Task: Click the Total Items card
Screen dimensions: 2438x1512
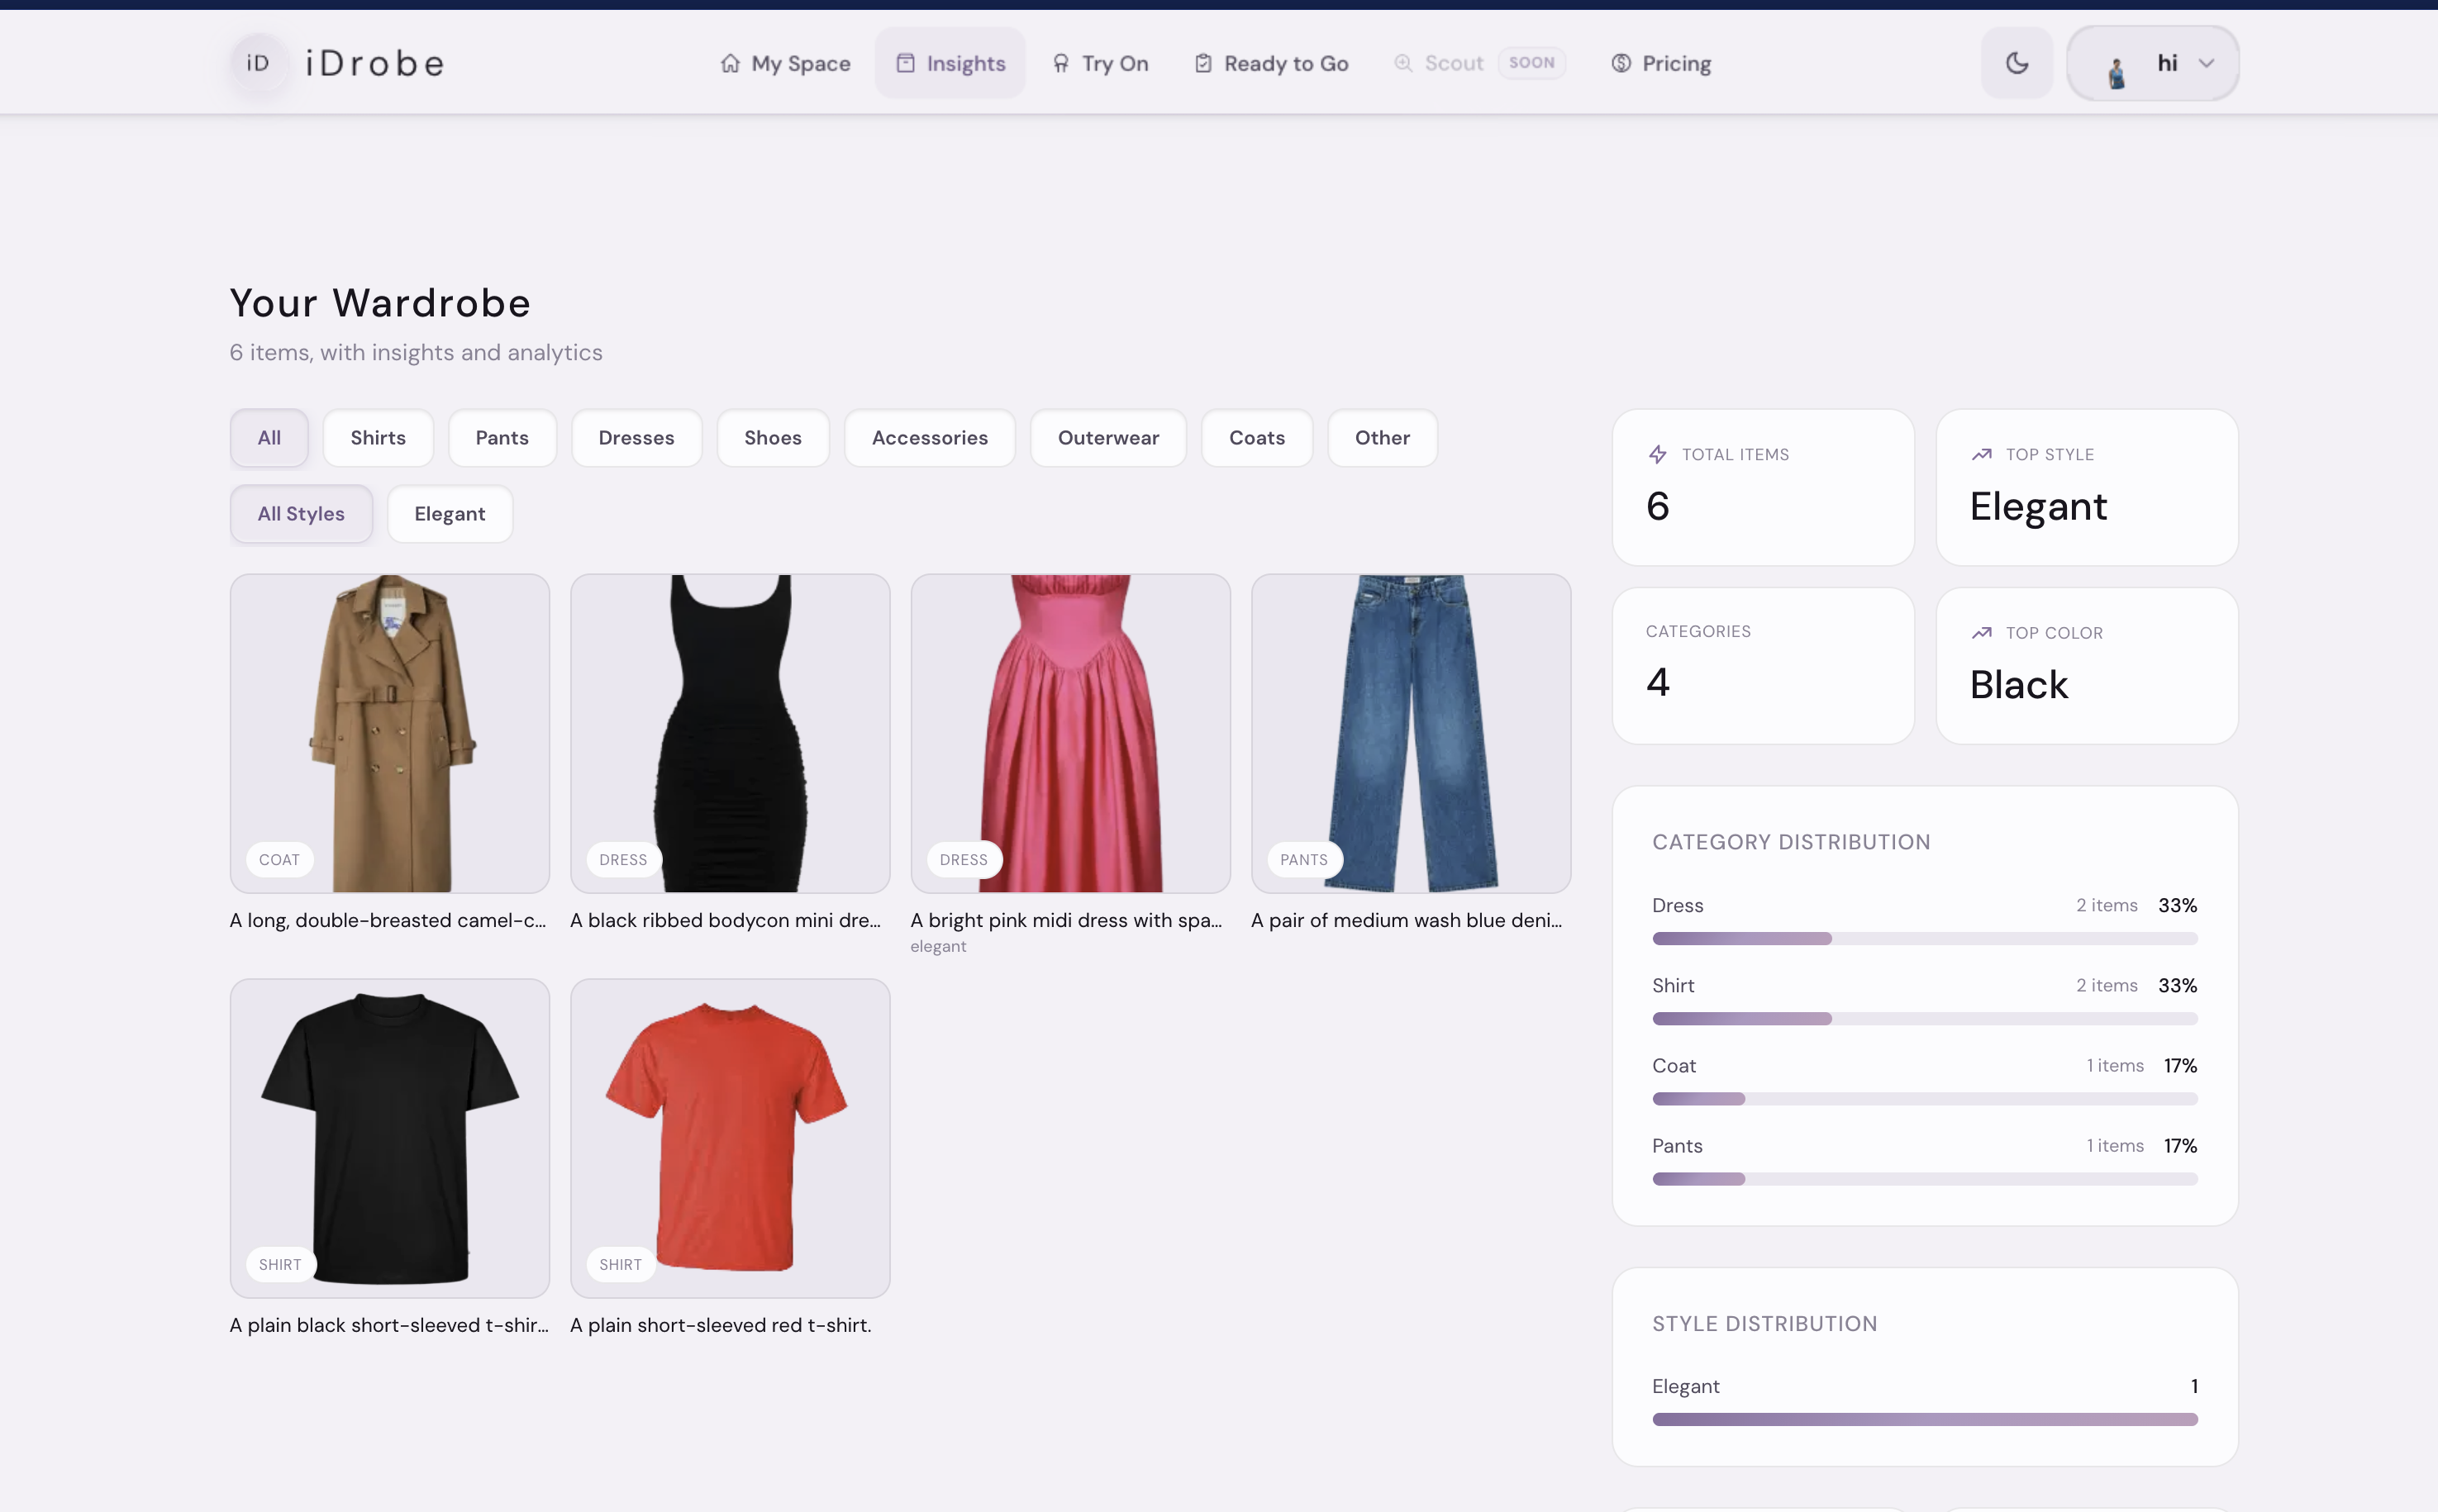Action: coord(1763,487)
